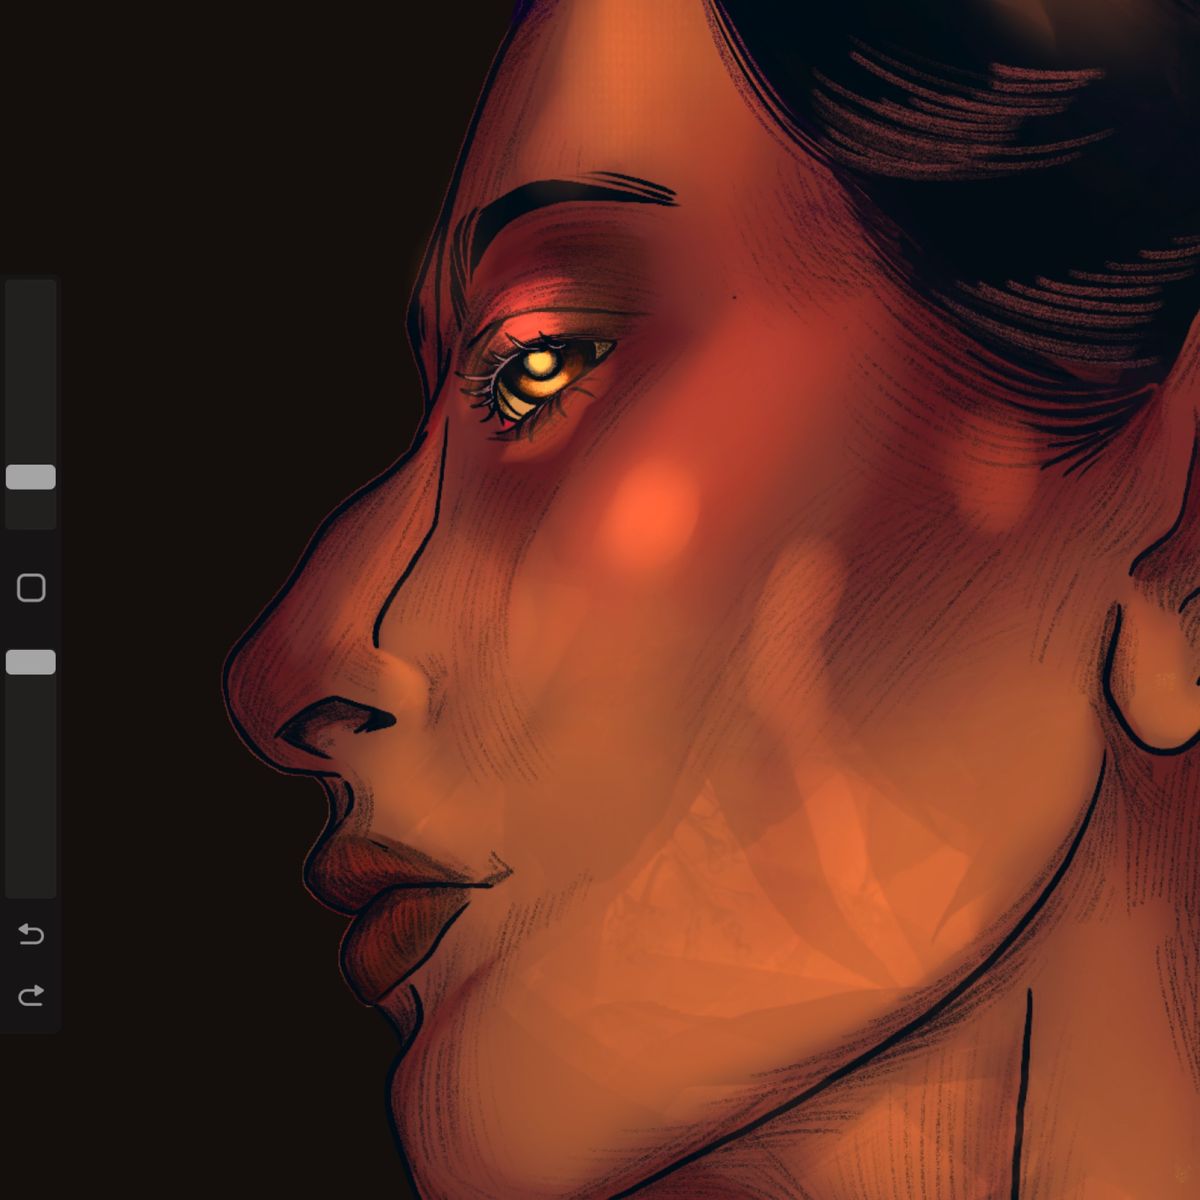The width and height of the screenshot is (1200, 1200).
Task: Click the lower part of the opacity track
Action: (x=31, y=786)
